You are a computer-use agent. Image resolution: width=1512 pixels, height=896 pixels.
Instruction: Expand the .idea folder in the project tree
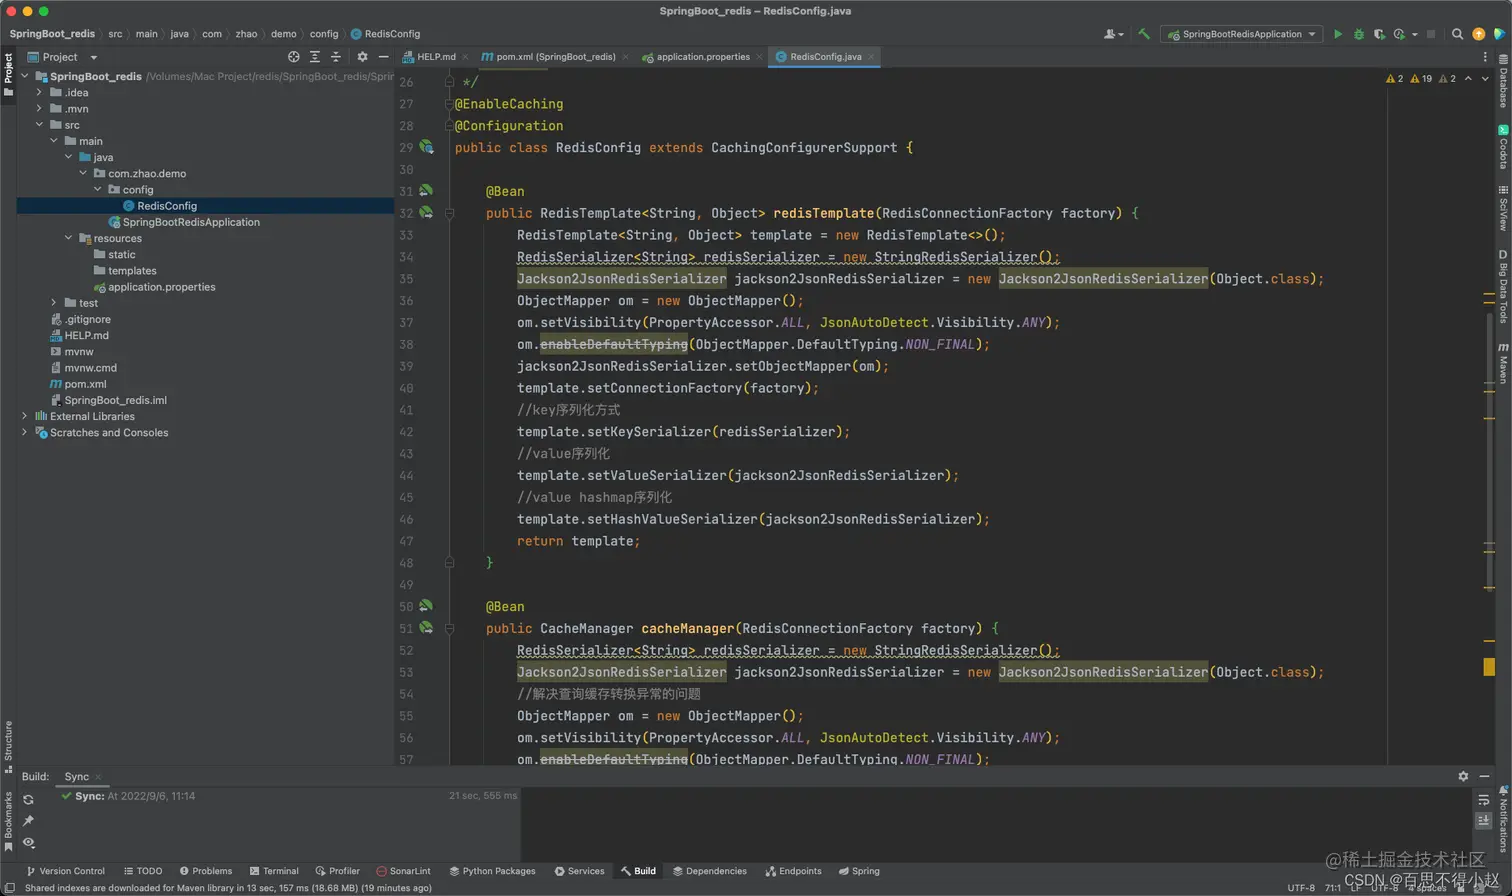39,92
